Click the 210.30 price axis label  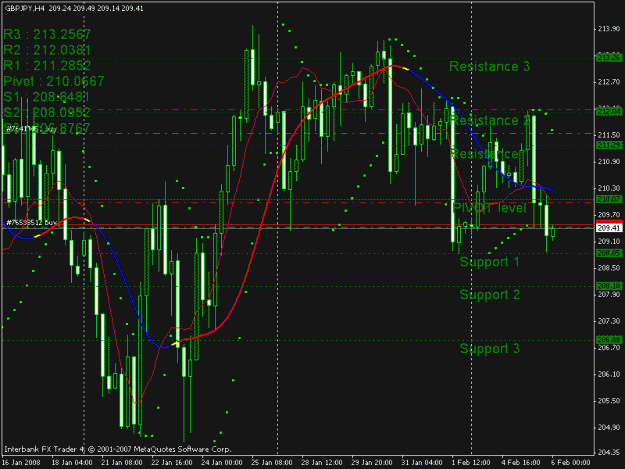[609, 188]
